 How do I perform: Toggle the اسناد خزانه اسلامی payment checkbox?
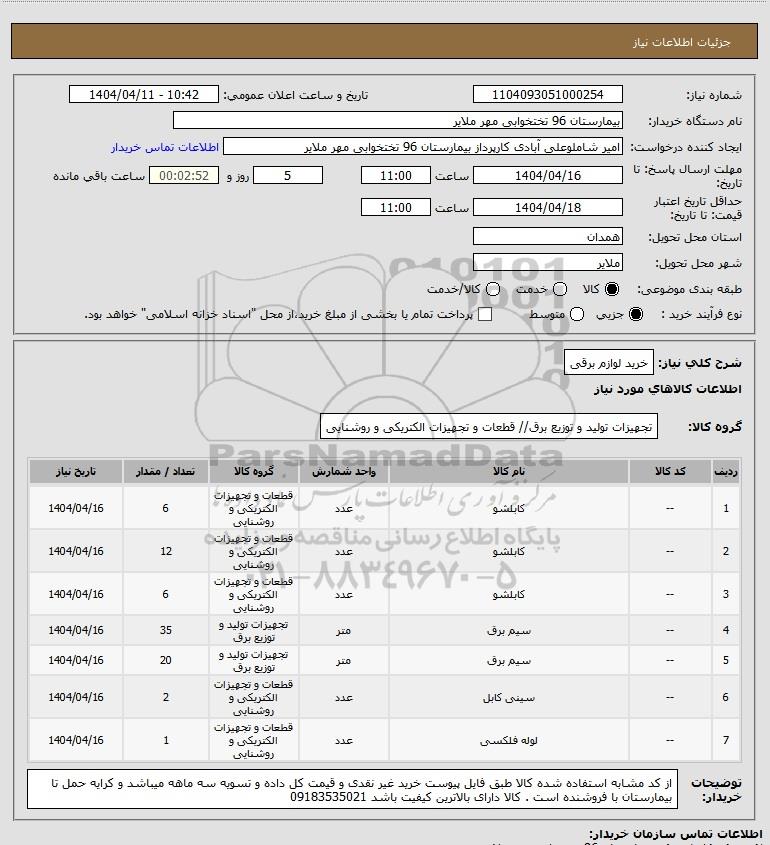[485, 314]
